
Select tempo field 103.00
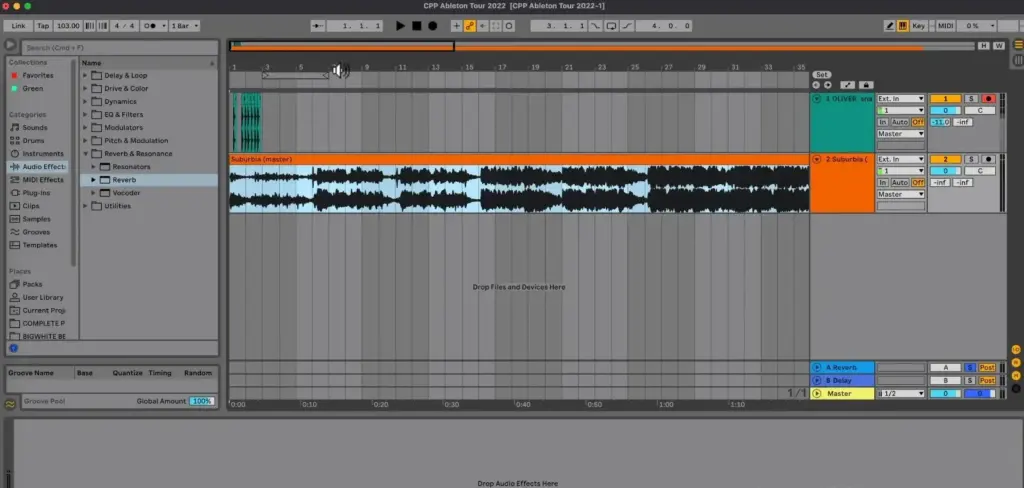68,25
